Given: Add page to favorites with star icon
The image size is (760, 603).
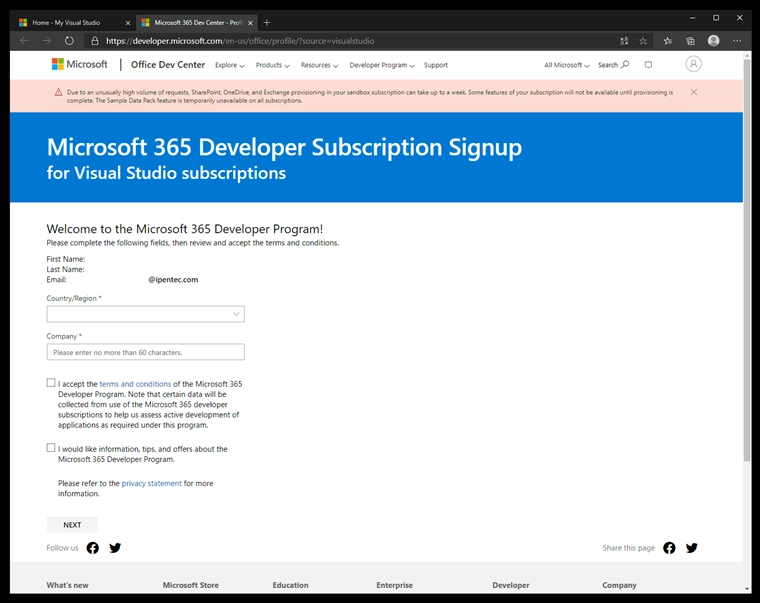Looking at the screenshot, I should [643, 41].
